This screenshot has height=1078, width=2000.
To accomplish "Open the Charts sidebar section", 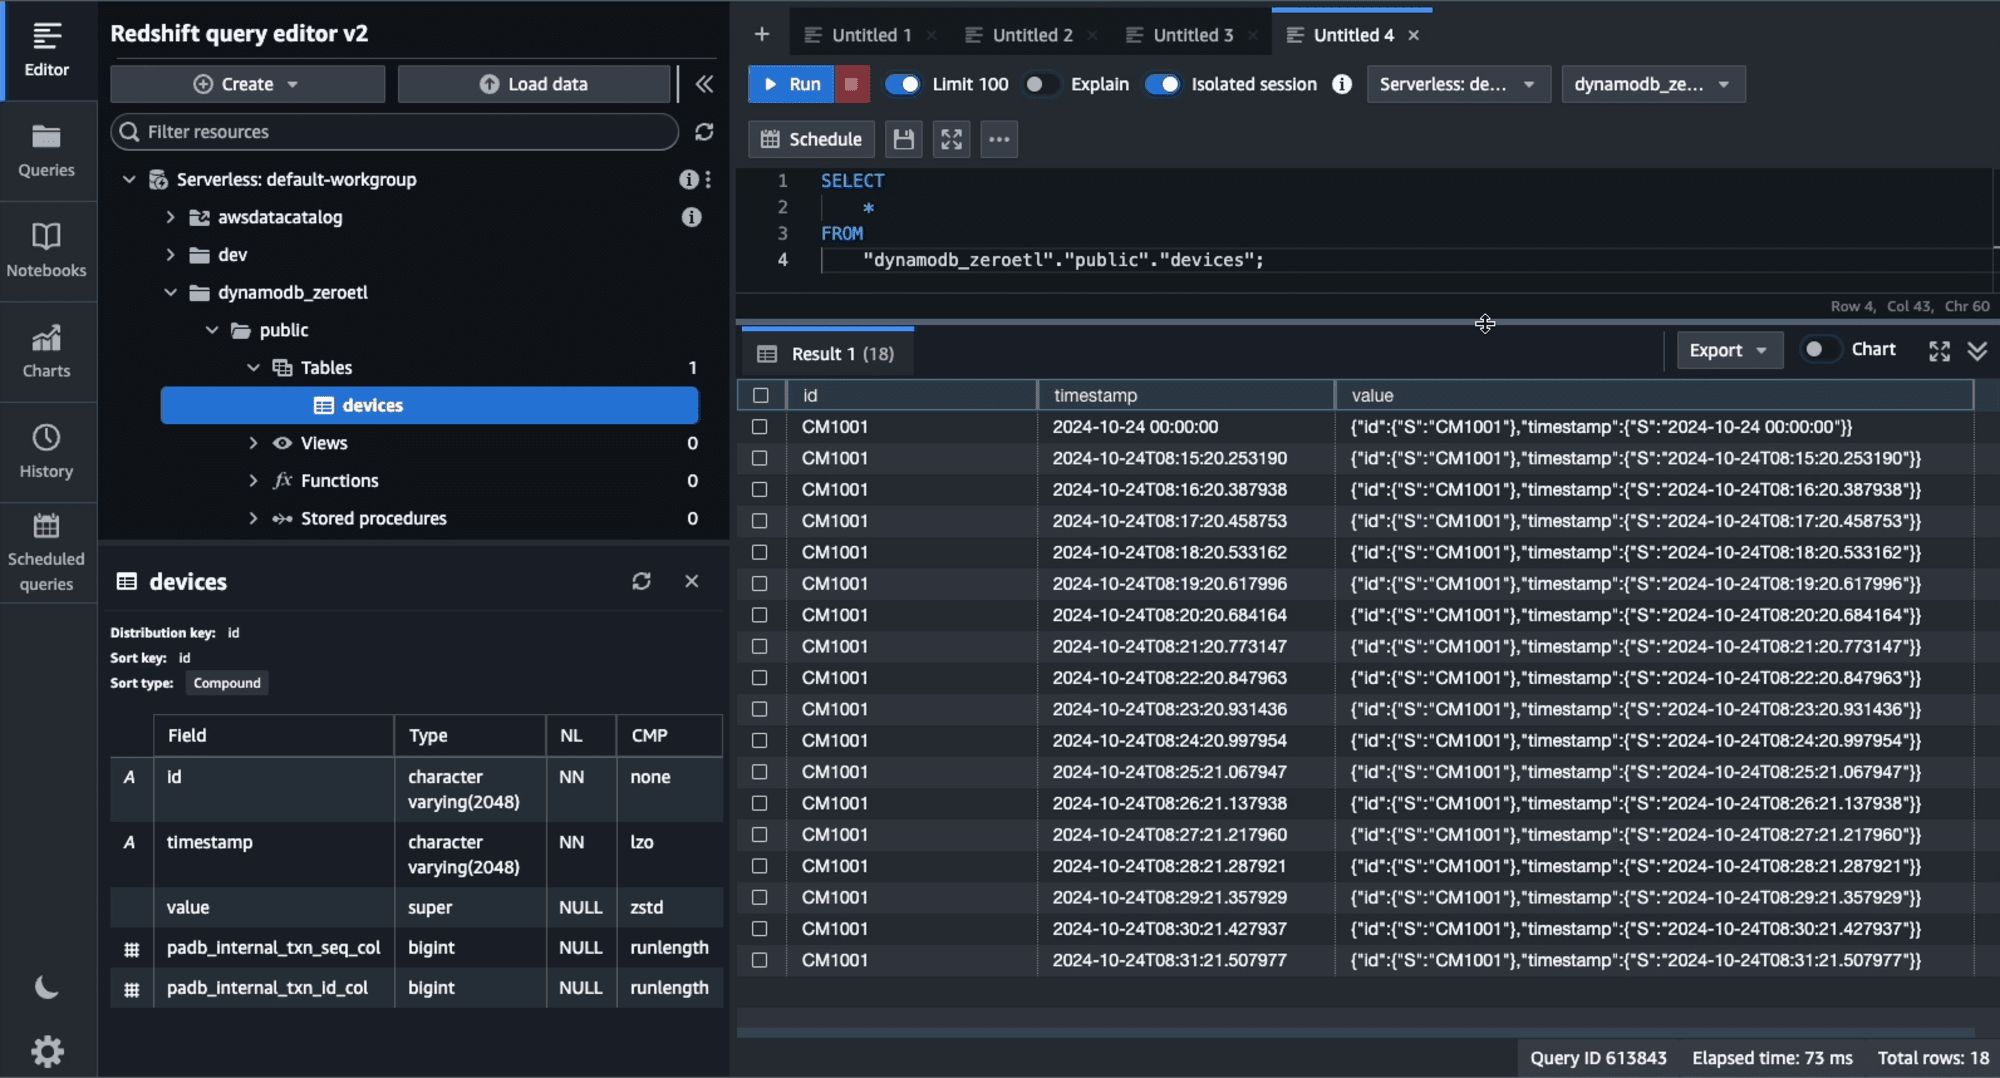I will coord(47,350).
